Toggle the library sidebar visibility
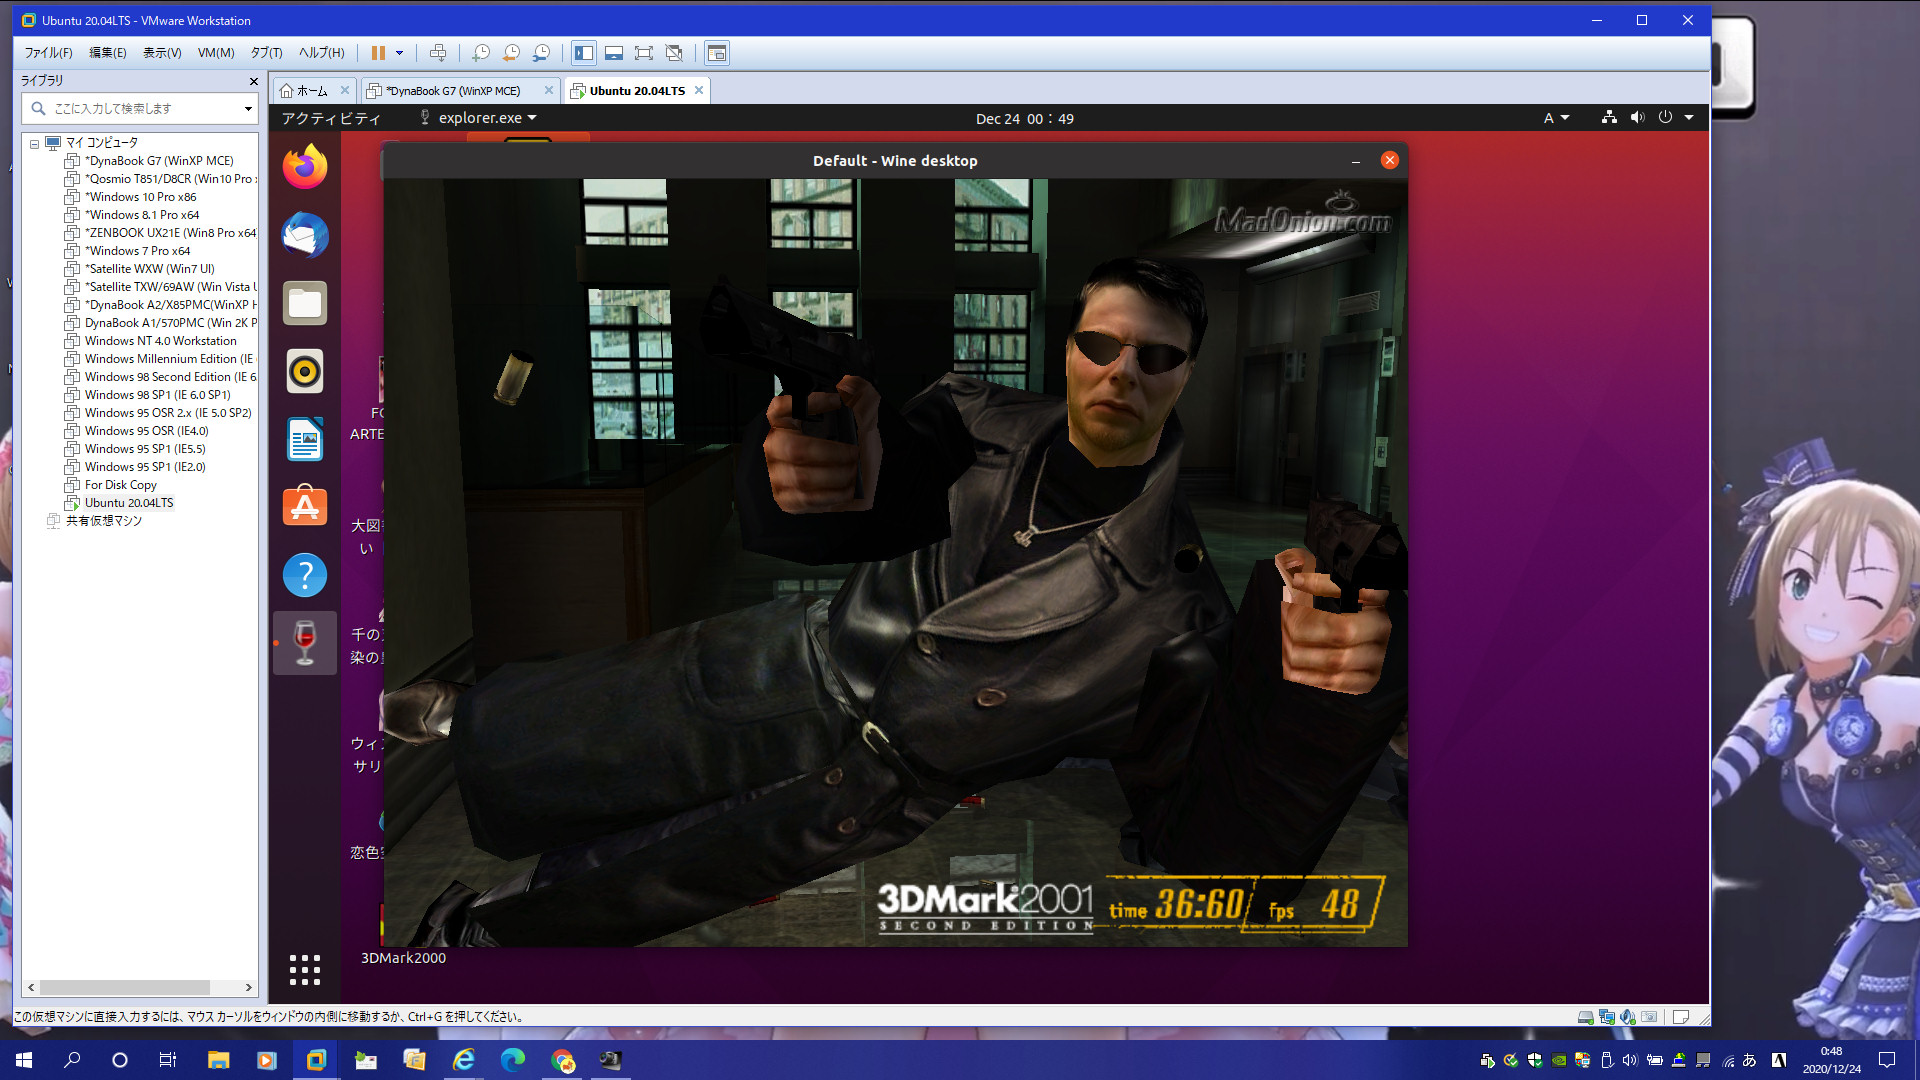The width and height of the screenshot is (1920, 1080). 584,53
